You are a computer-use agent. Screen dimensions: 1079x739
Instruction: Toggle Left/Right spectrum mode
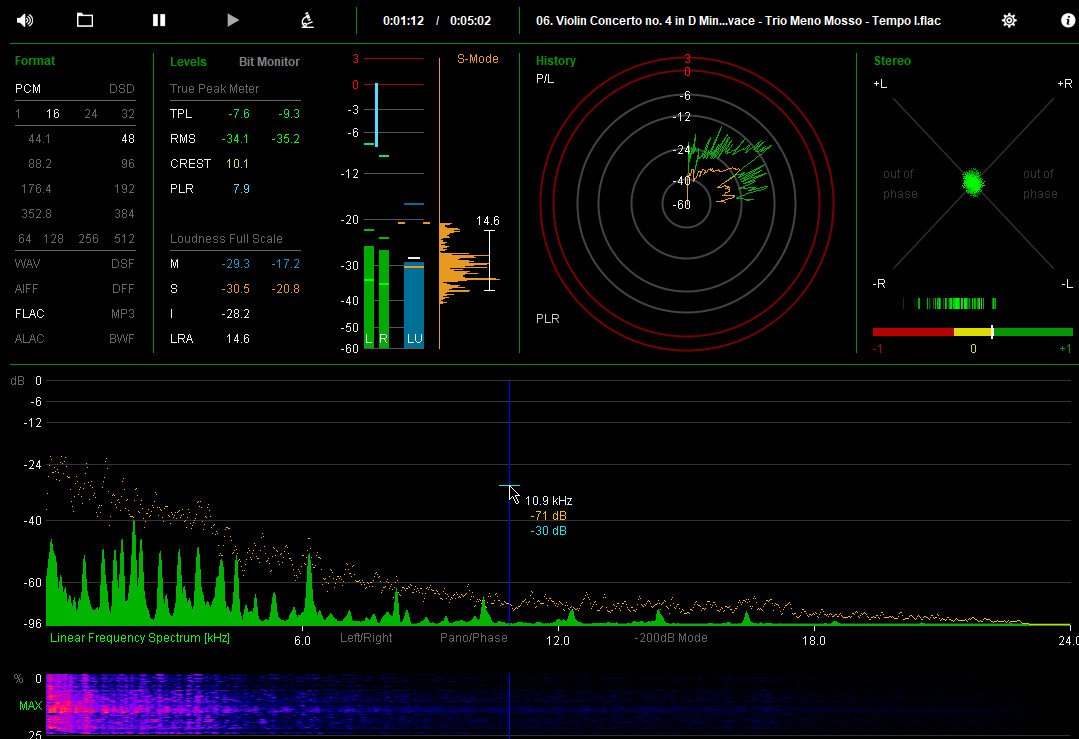[366, 638]
